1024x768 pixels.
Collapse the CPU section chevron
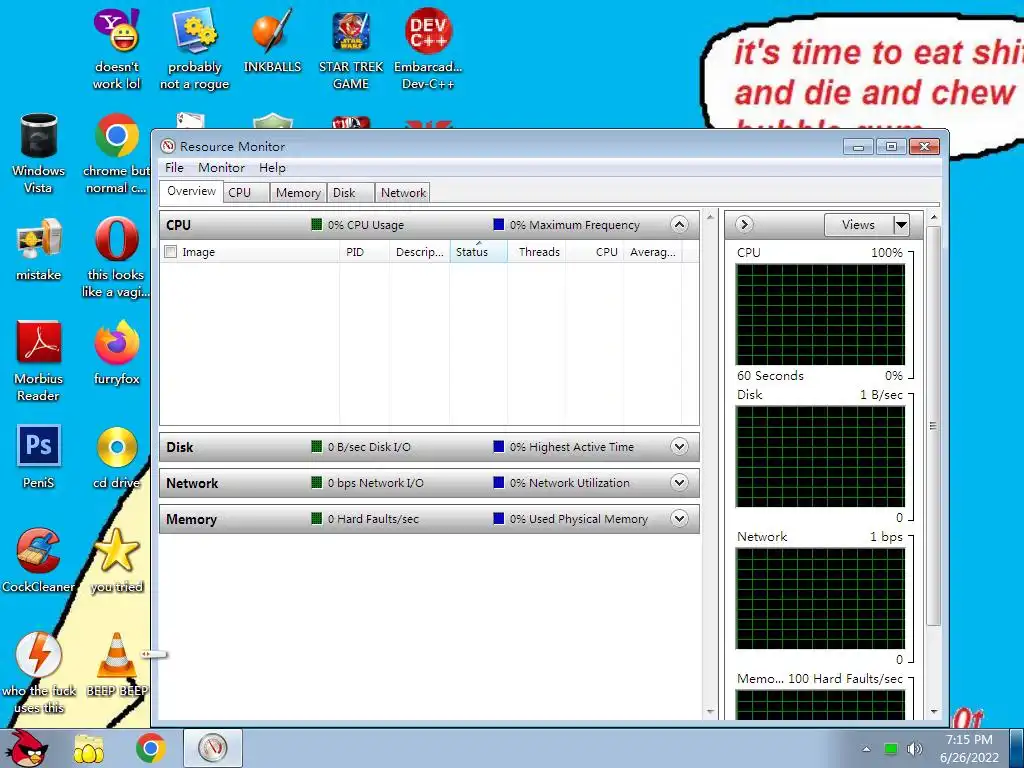tap(679, 225)
